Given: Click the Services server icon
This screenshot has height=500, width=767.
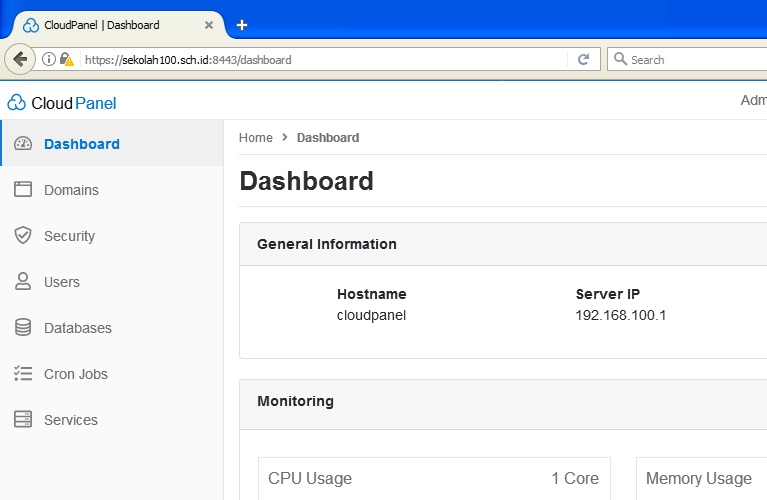Looking at the screenshot, I should pyautogui.click(x=23, y=420).
